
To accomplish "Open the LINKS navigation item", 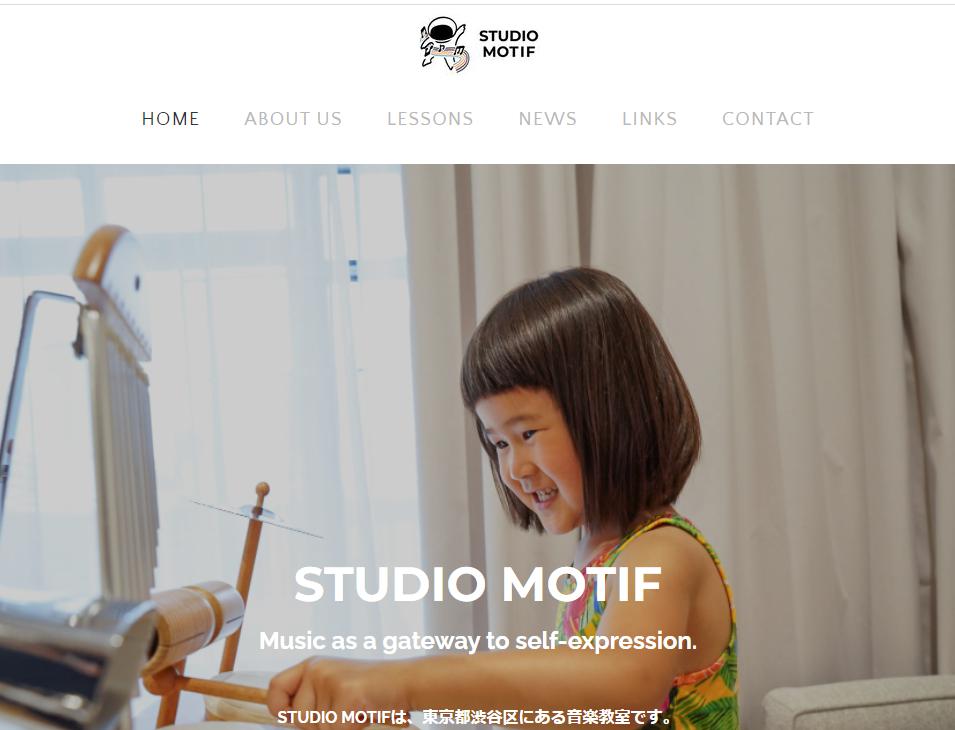I will point(650,119).
